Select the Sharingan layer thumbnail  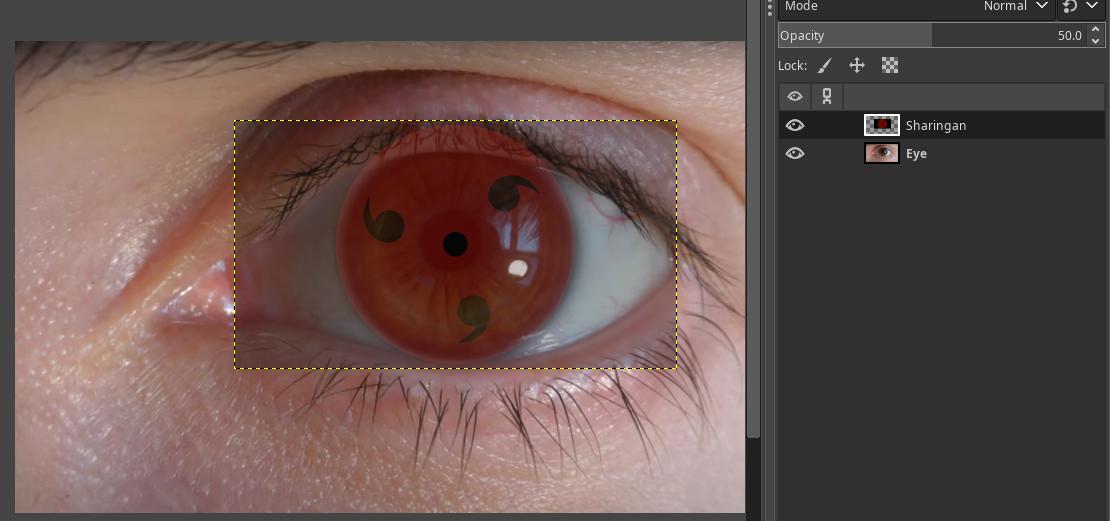(x=882, y=125)
